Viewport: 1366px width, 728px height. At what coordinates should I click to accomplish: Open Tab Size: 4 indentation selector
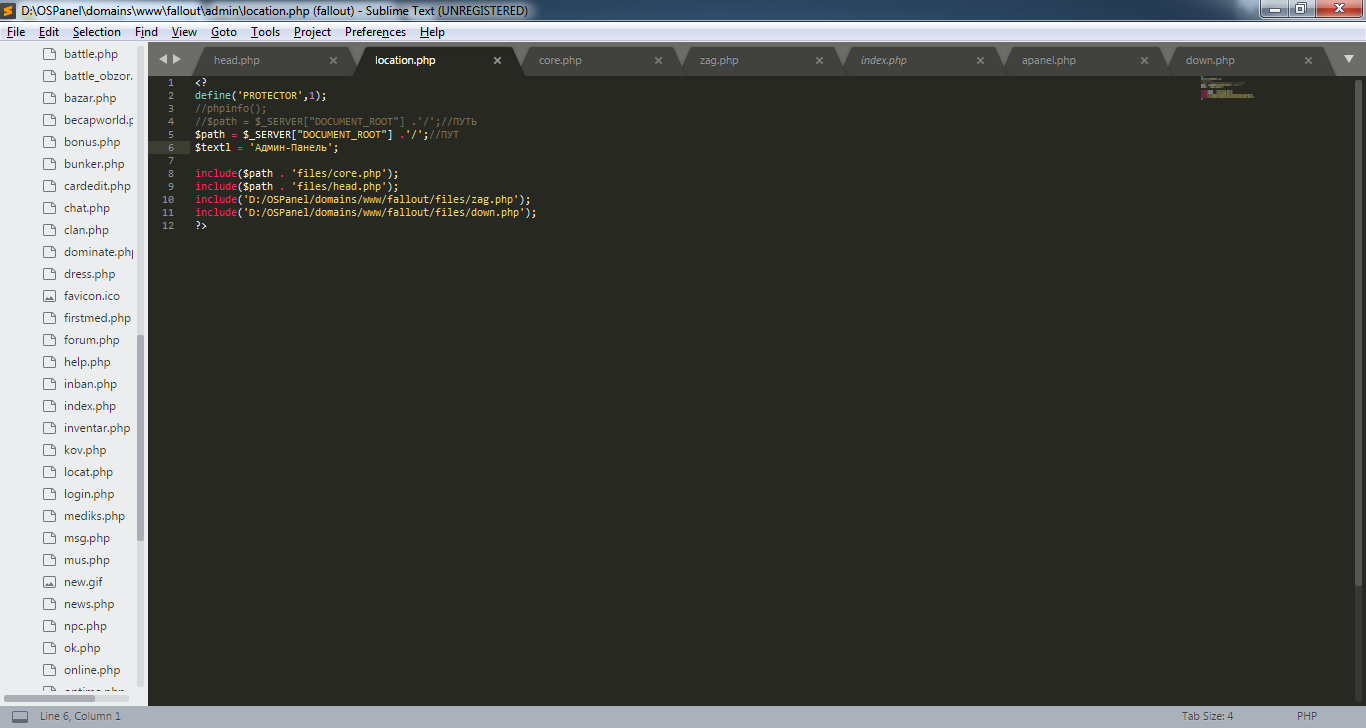1207,716
